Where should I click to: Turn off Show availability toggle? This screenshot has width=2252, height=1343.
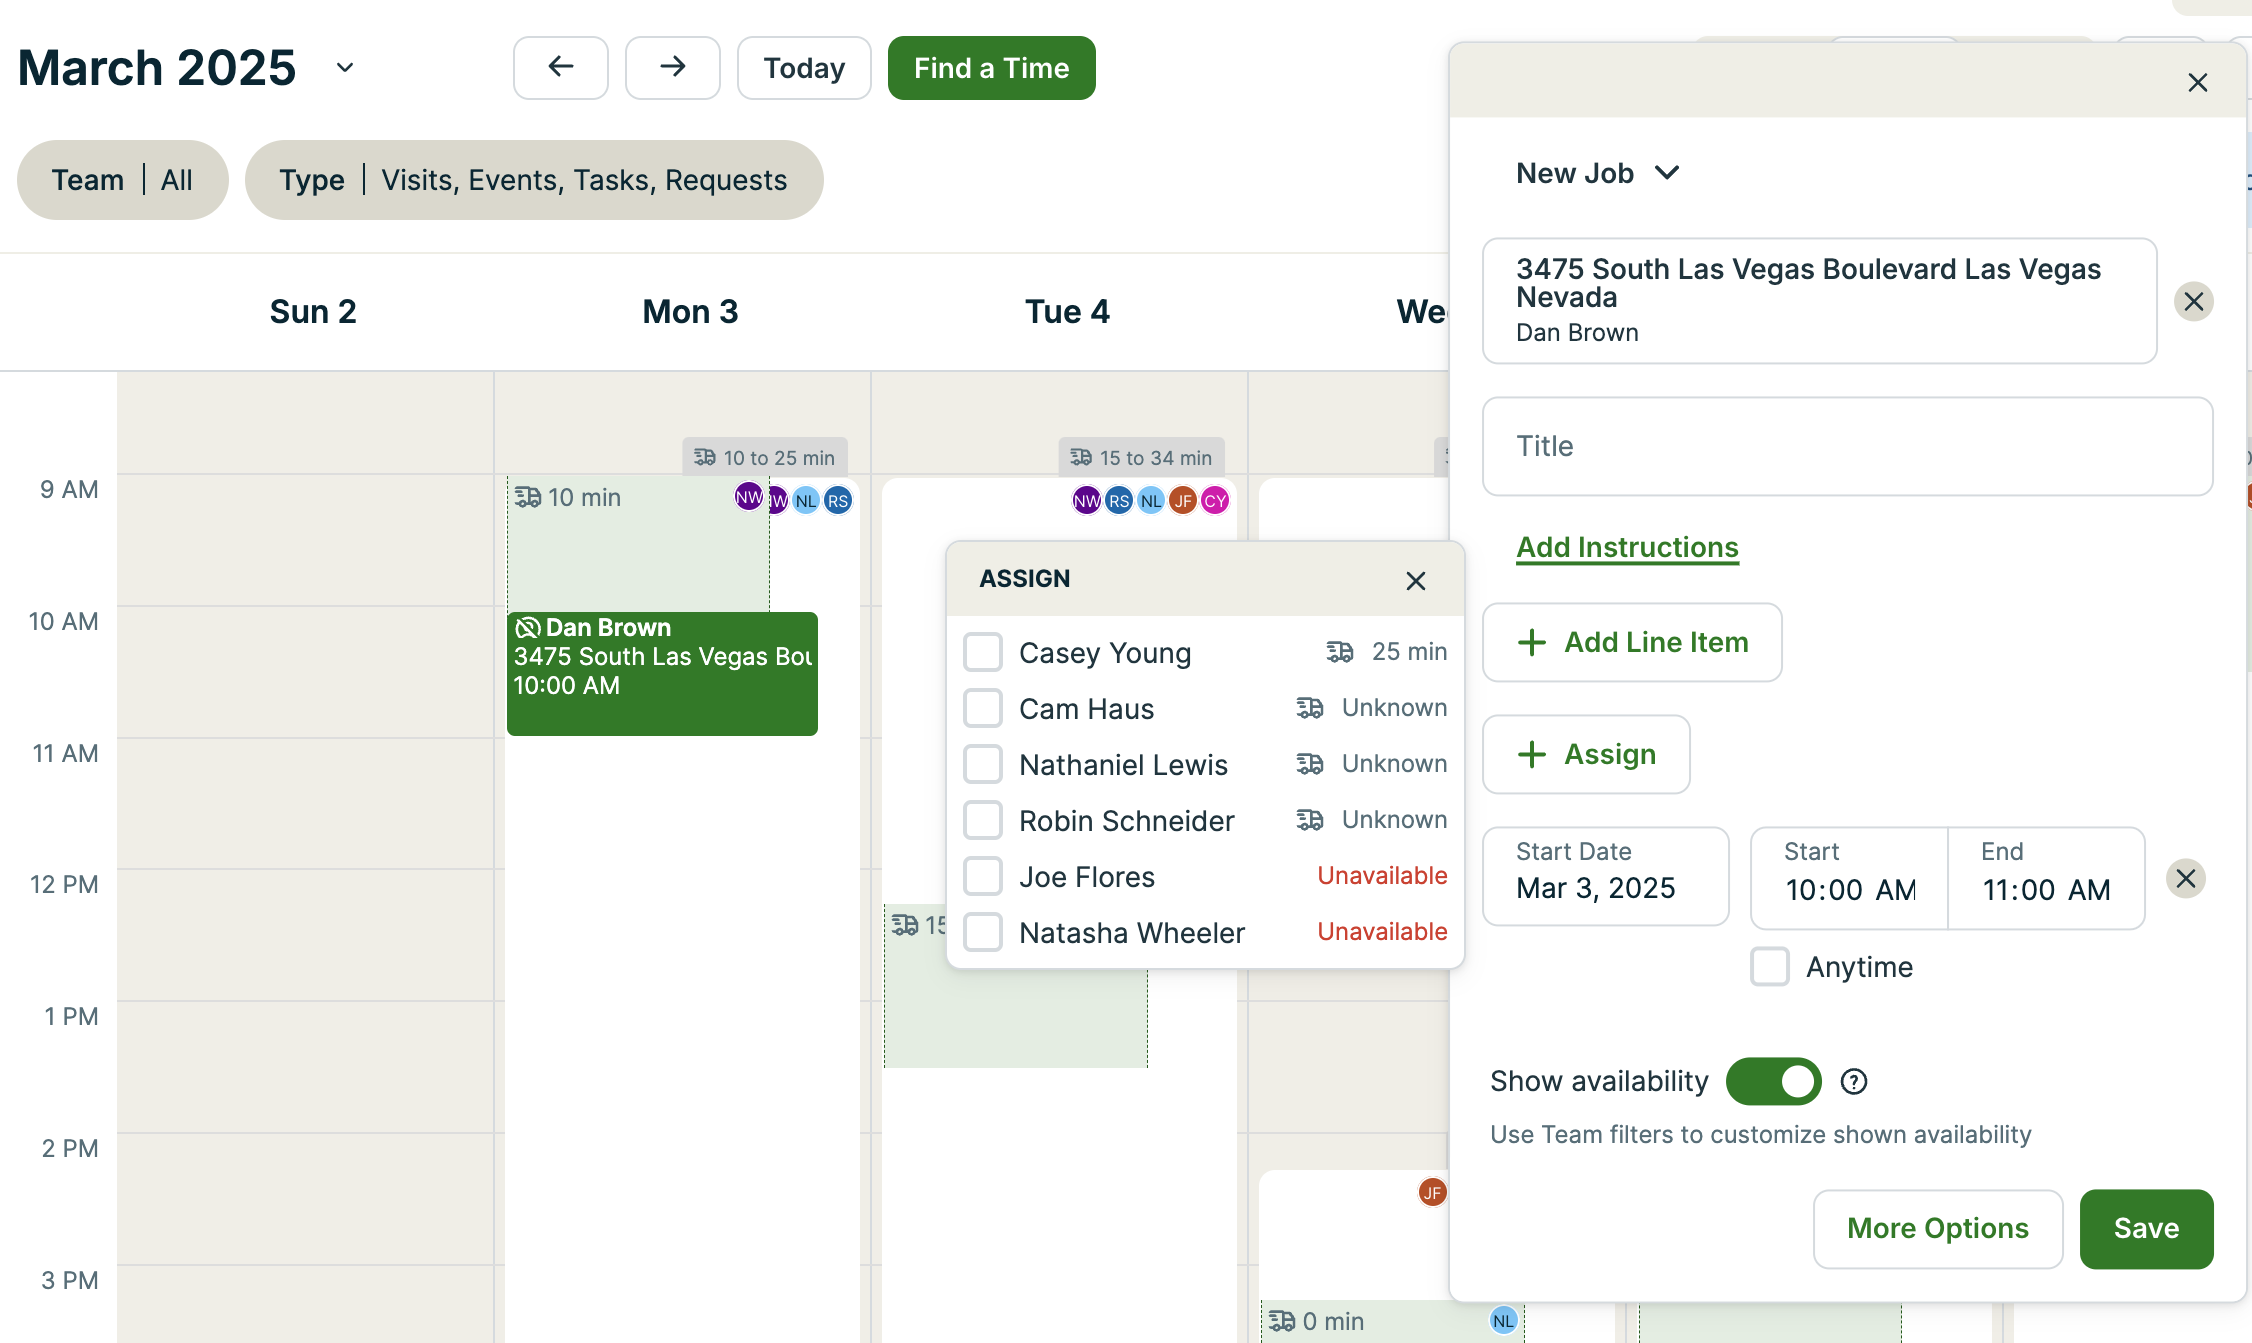(x=1774, y=1082)
